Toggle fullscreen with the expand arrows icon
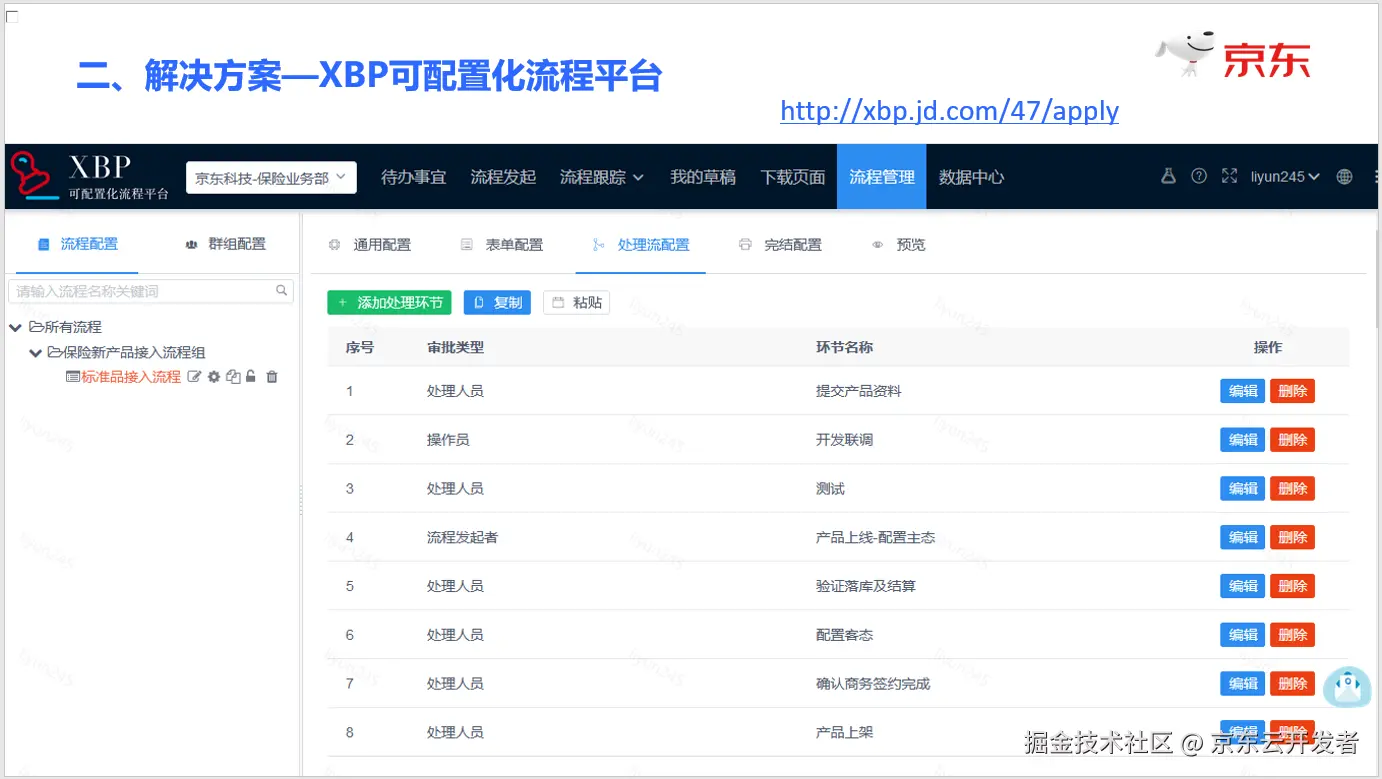 click(x=1229, y=176)
